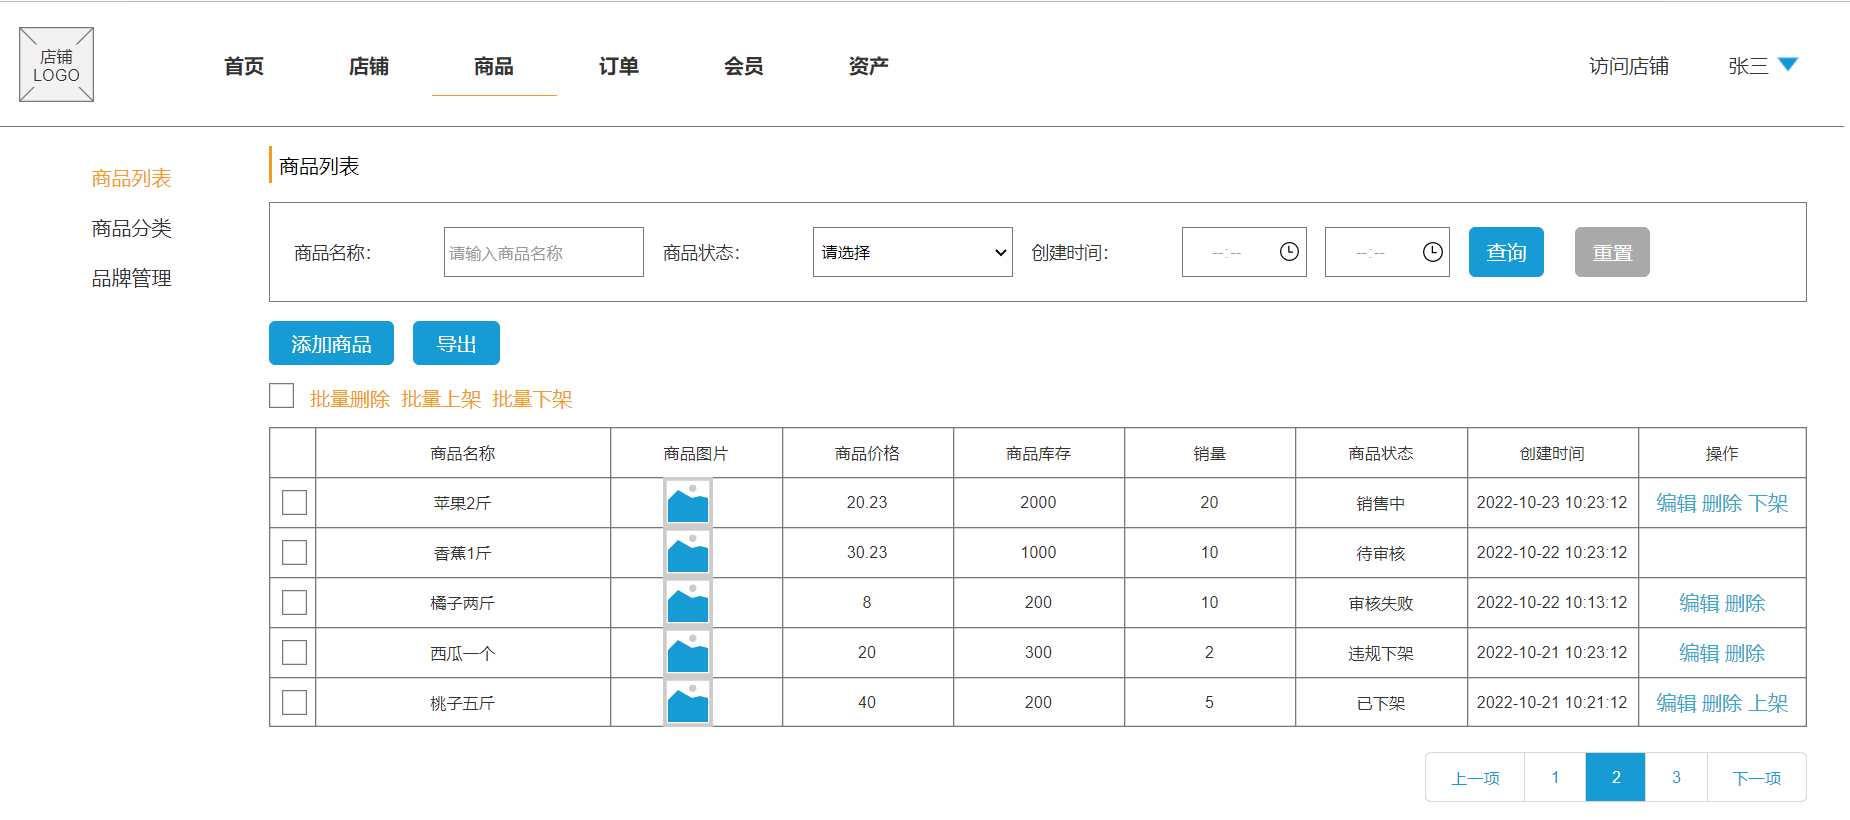Click the 导出 button
Image resolution: width=1850 pixels, height=820 pixels.
(x=456, y=343)
